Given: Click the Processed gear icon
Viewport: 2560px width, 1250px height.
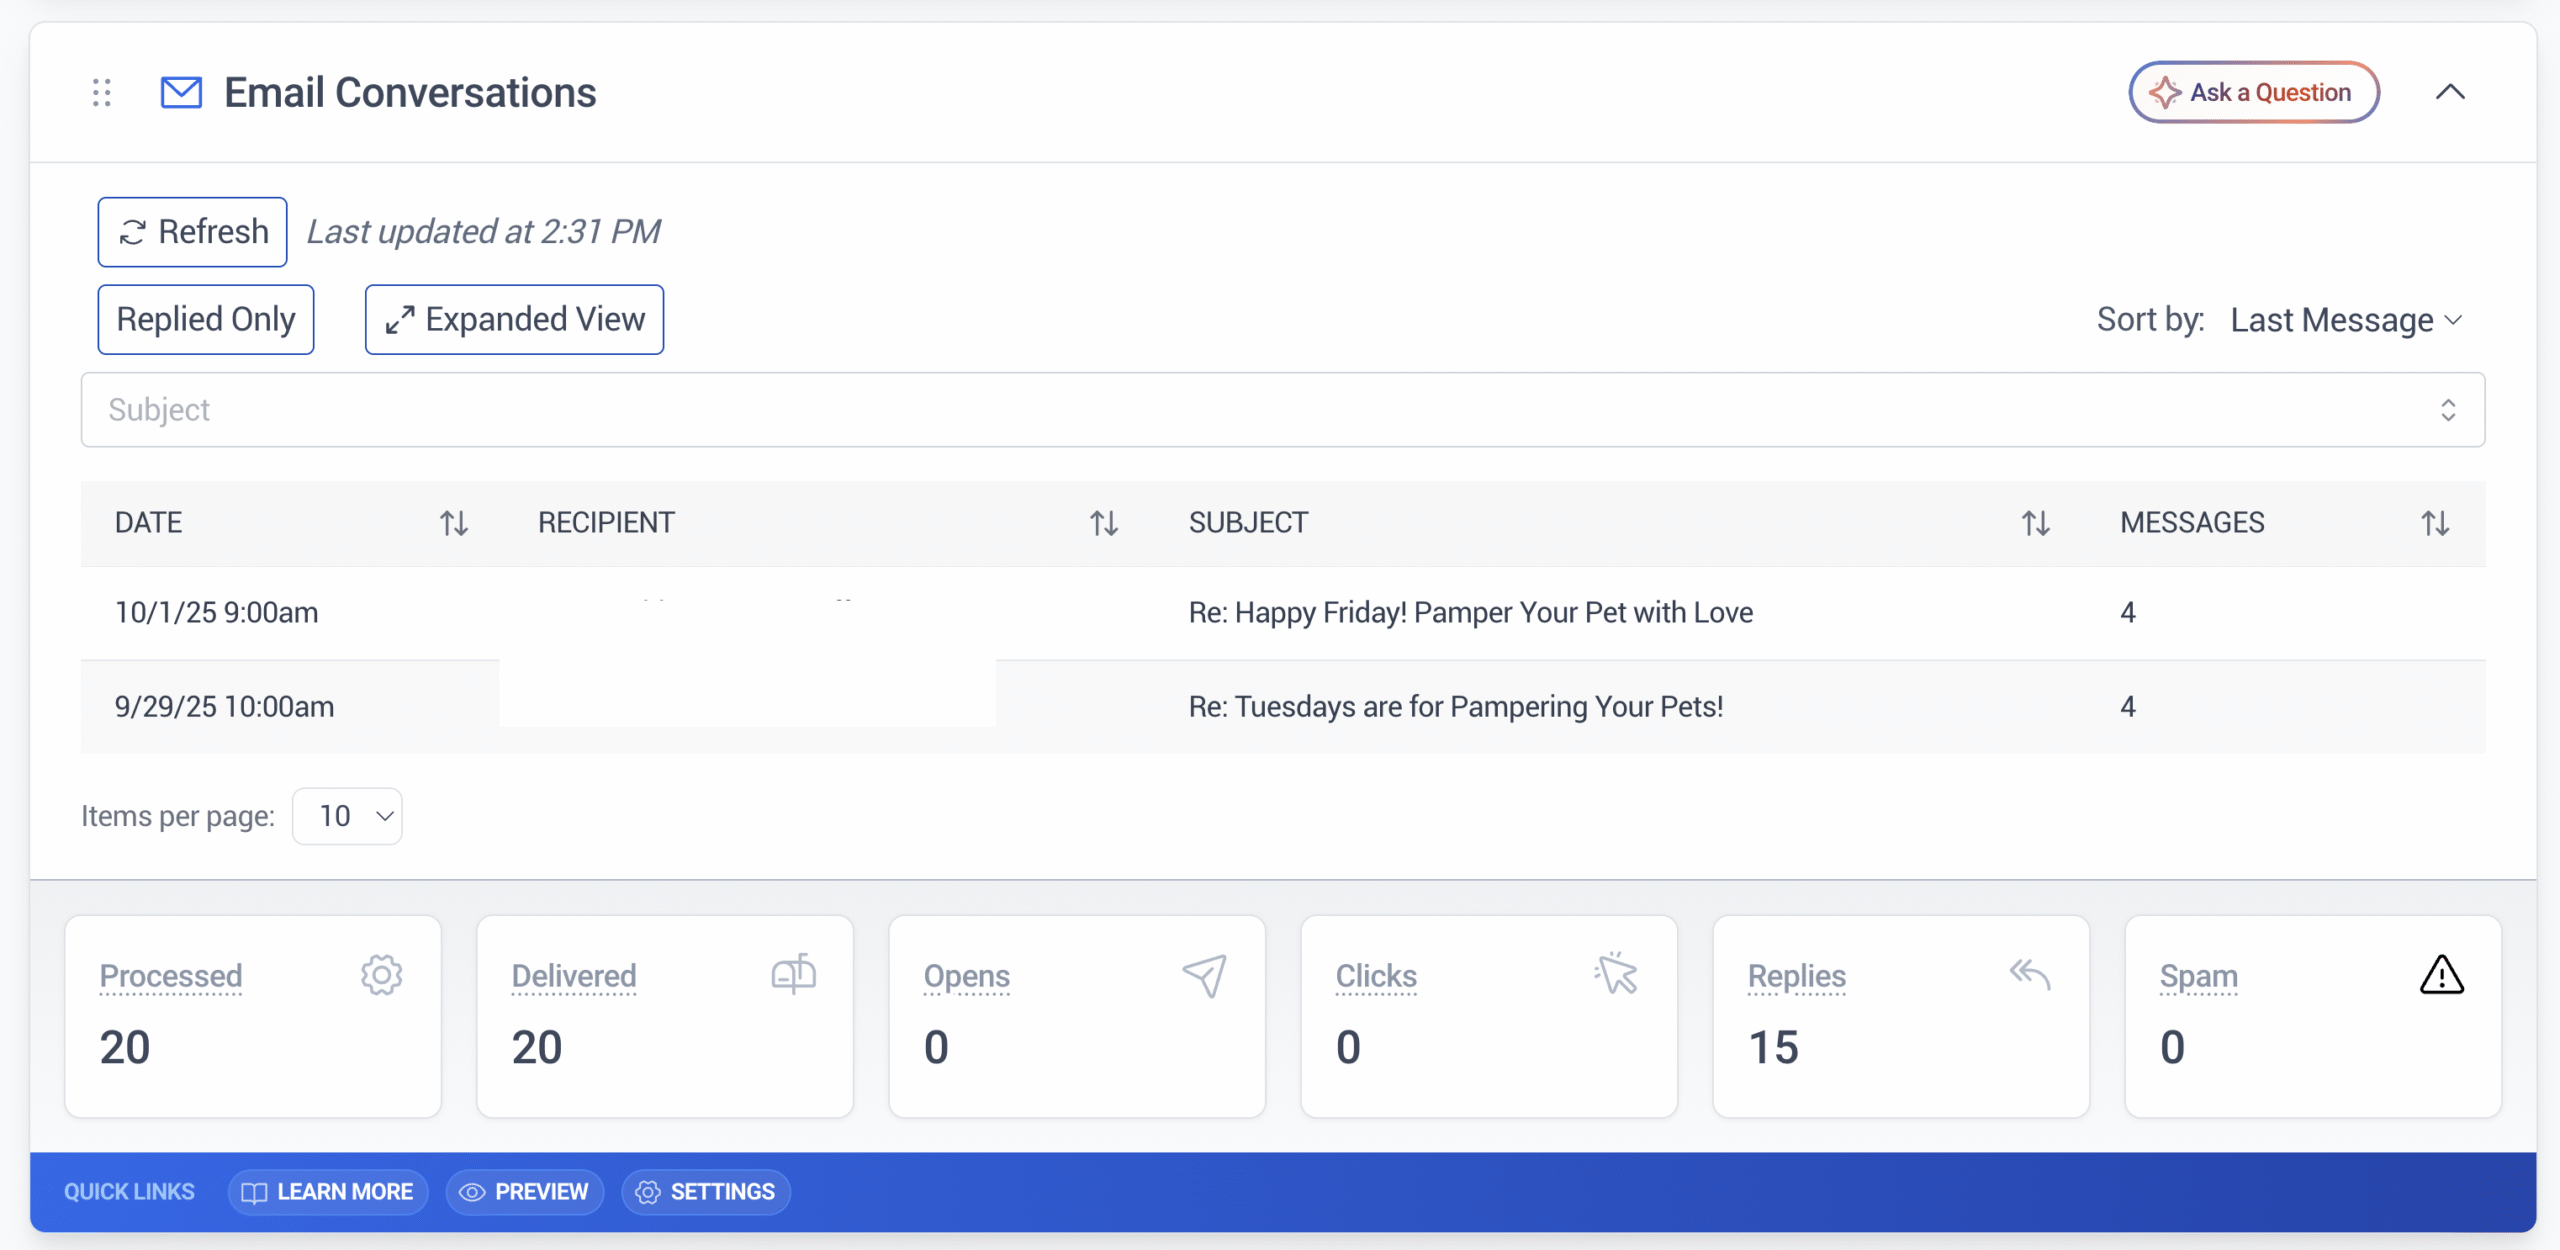Looking at the screenshot, I should 381,974.
